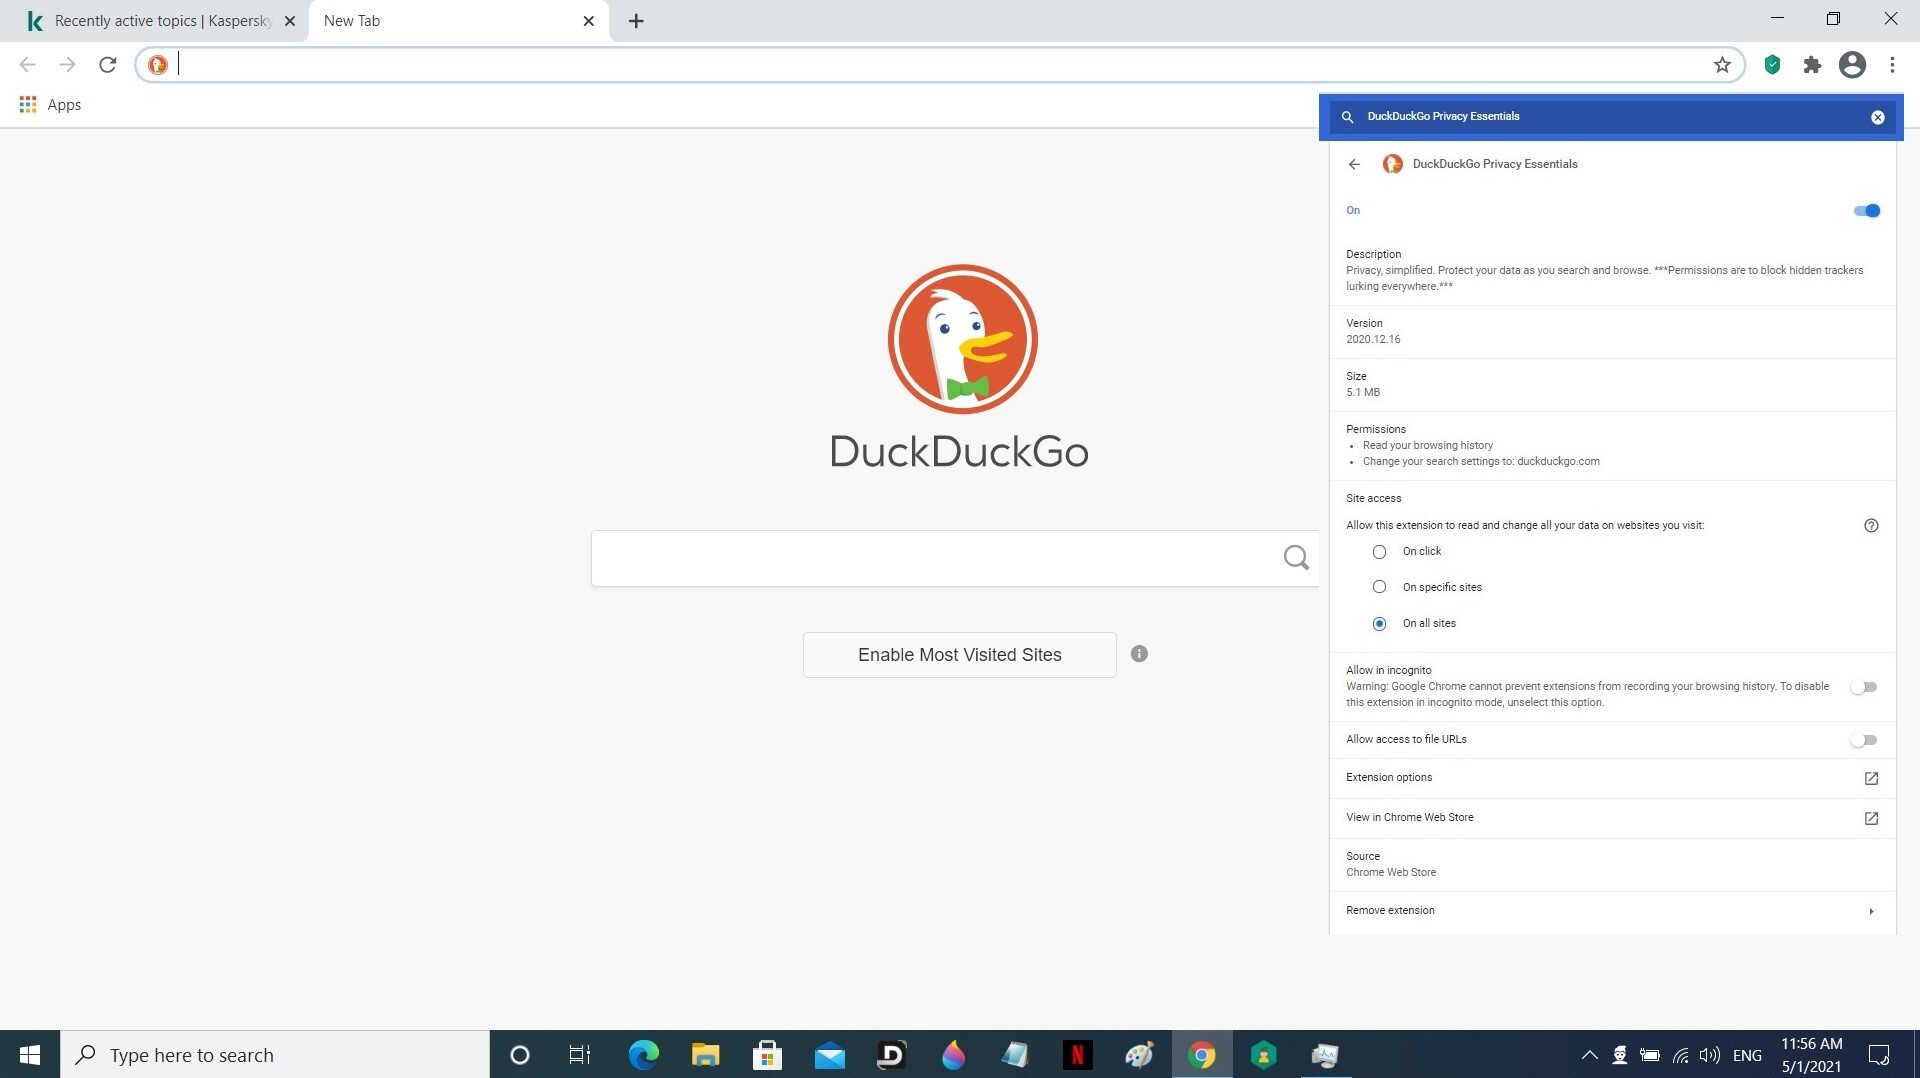Image resolution: width=1920 pixels, height=1078 pixels.
Task: Click Enable Most Visited Sites button
Action: [x=959, y=655]
